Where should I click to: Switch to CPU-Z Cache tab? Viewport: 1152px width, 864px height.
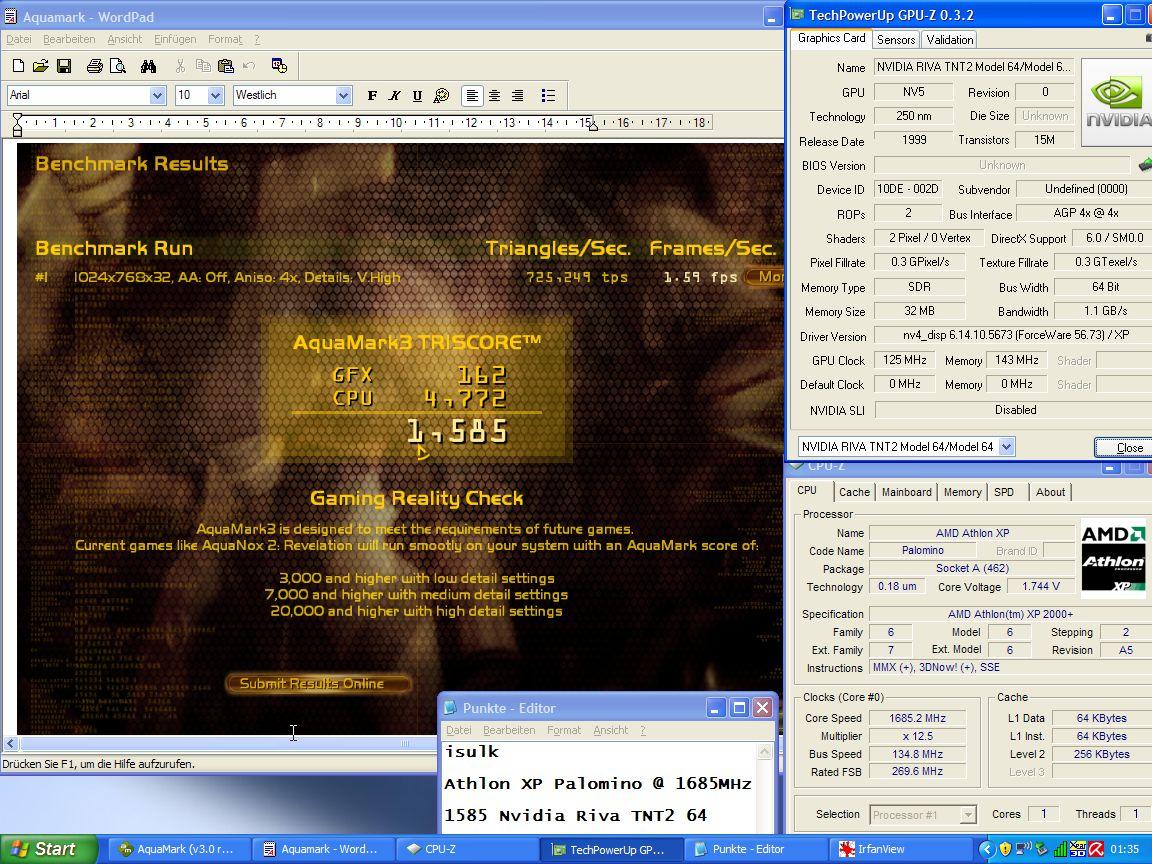(854, 492)
